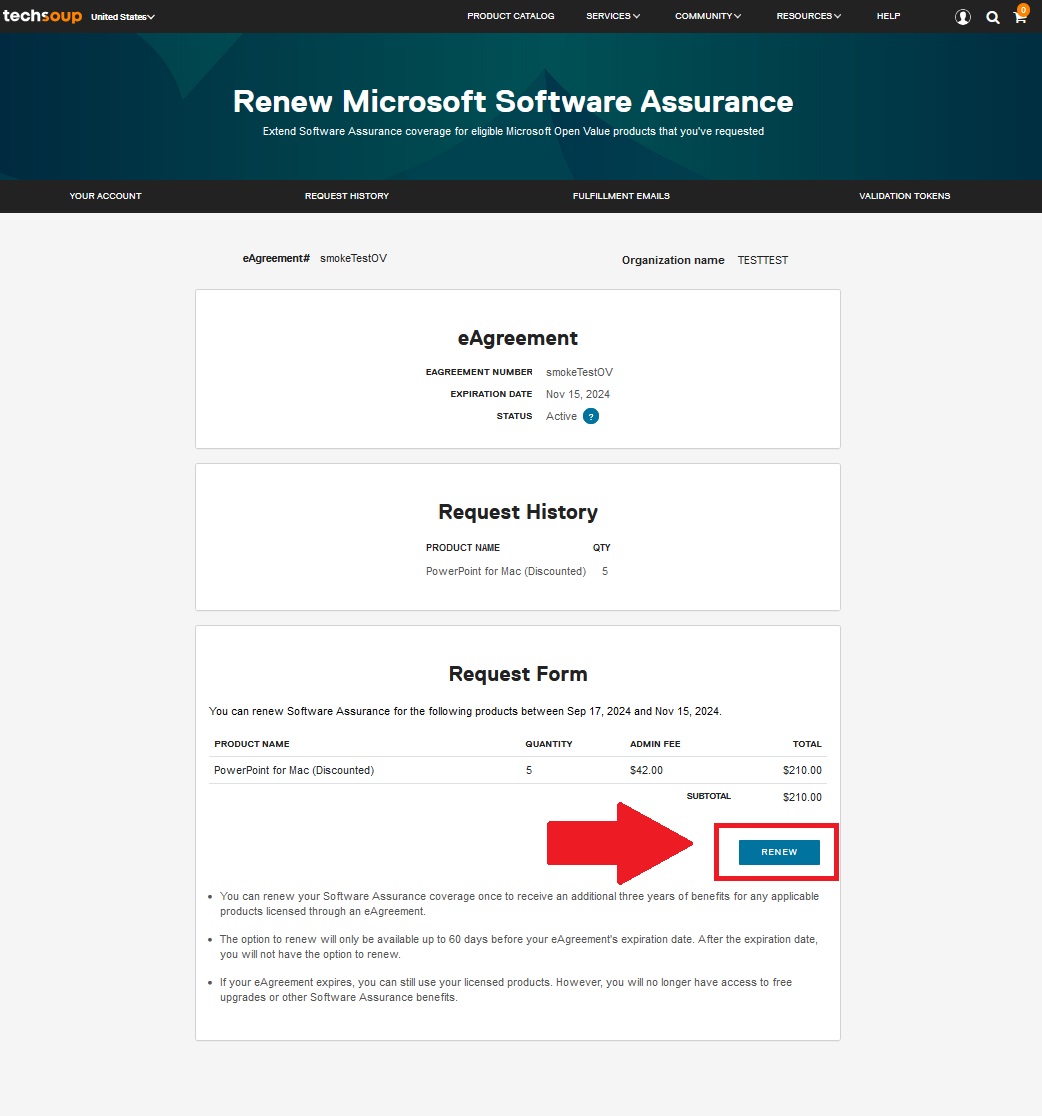
Task: Click the Quantity column header
Action: point(549,744)
